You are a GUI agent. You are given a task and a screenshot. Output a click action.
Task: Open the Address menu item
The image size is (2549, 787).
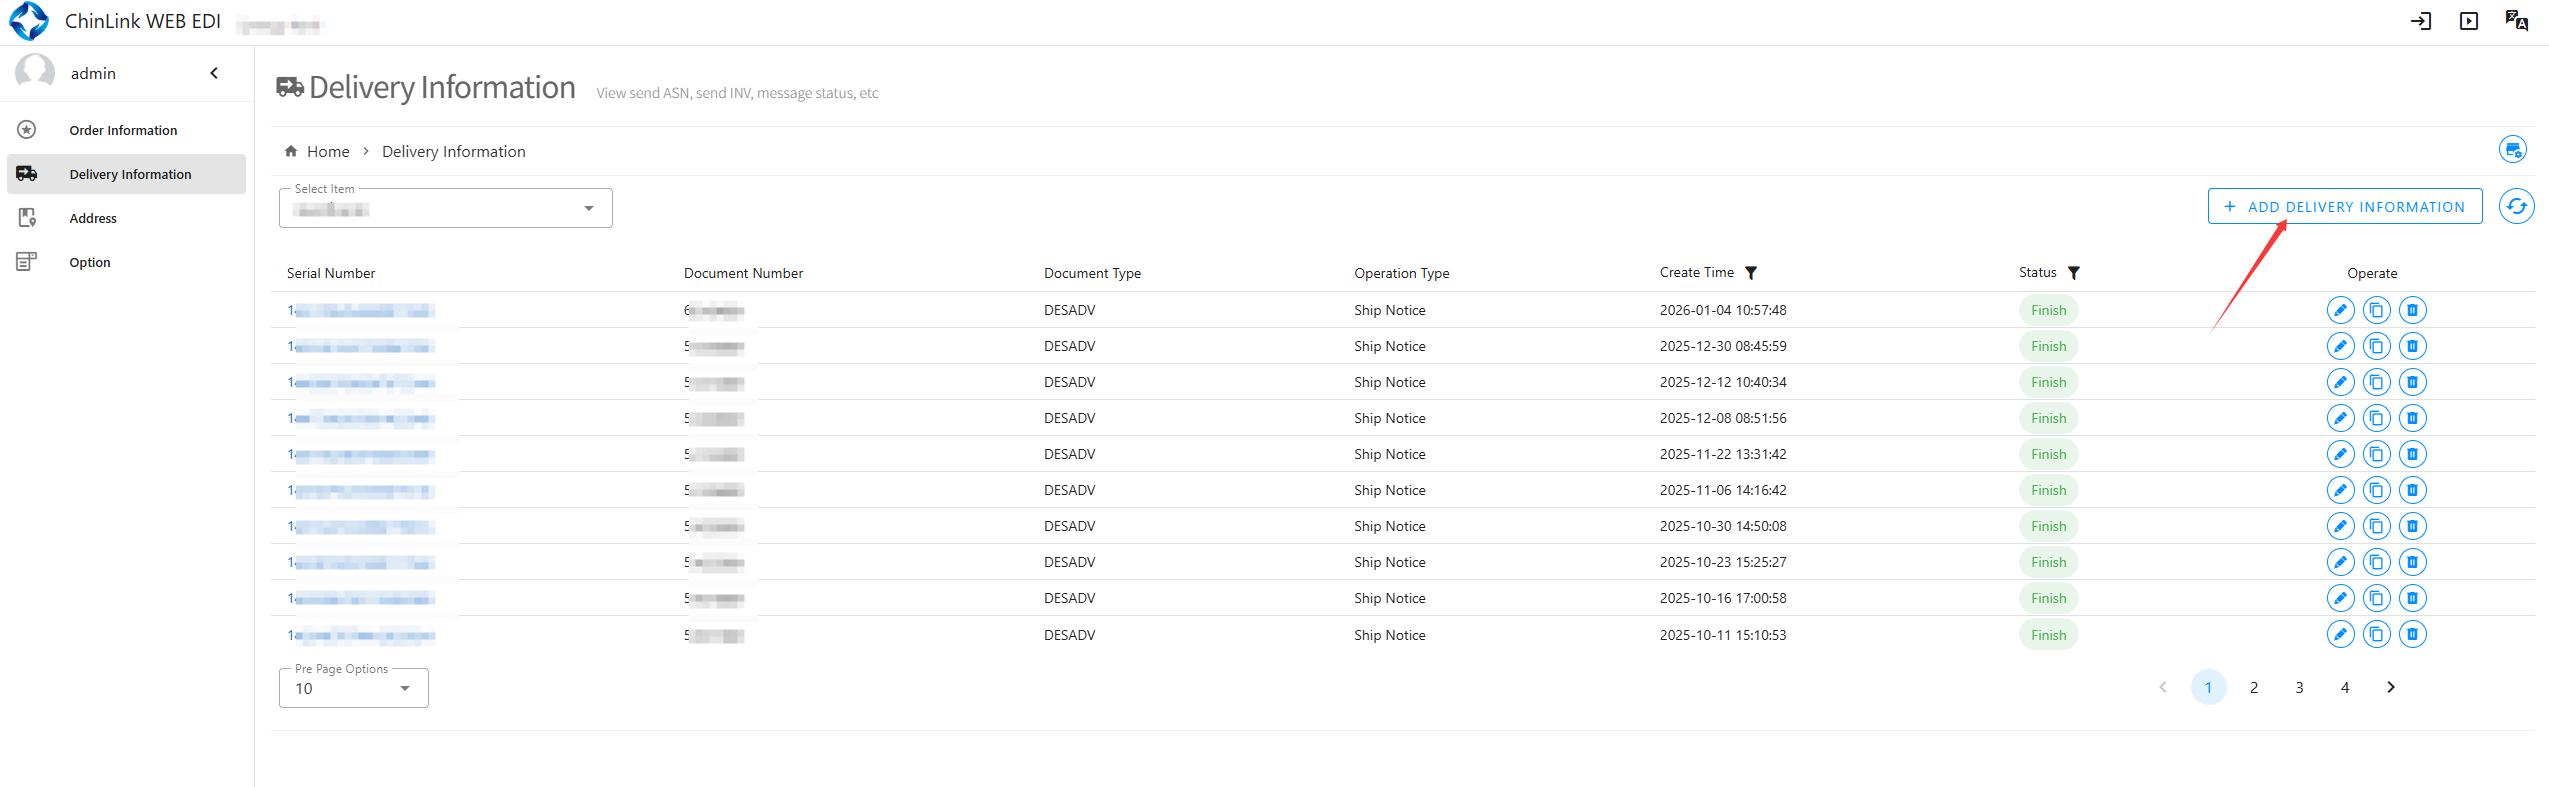93,218
